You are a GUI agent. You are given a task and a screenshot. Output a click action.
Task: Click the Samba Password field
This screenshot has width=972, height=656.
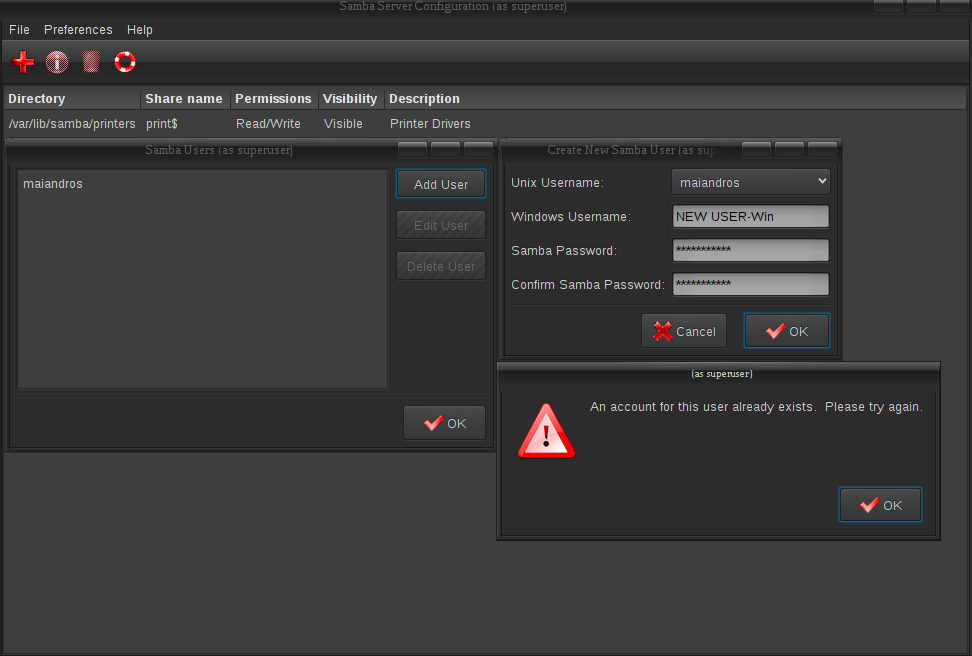(x=751, y=250)
